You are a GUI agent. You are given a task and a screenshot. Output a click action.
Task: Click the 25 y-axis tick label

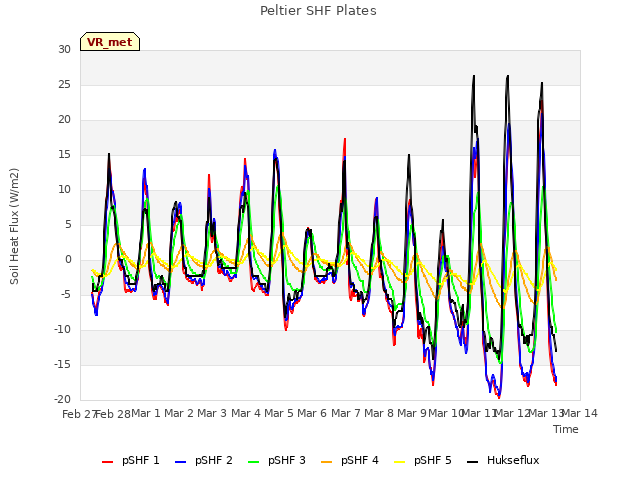[64, 84]
